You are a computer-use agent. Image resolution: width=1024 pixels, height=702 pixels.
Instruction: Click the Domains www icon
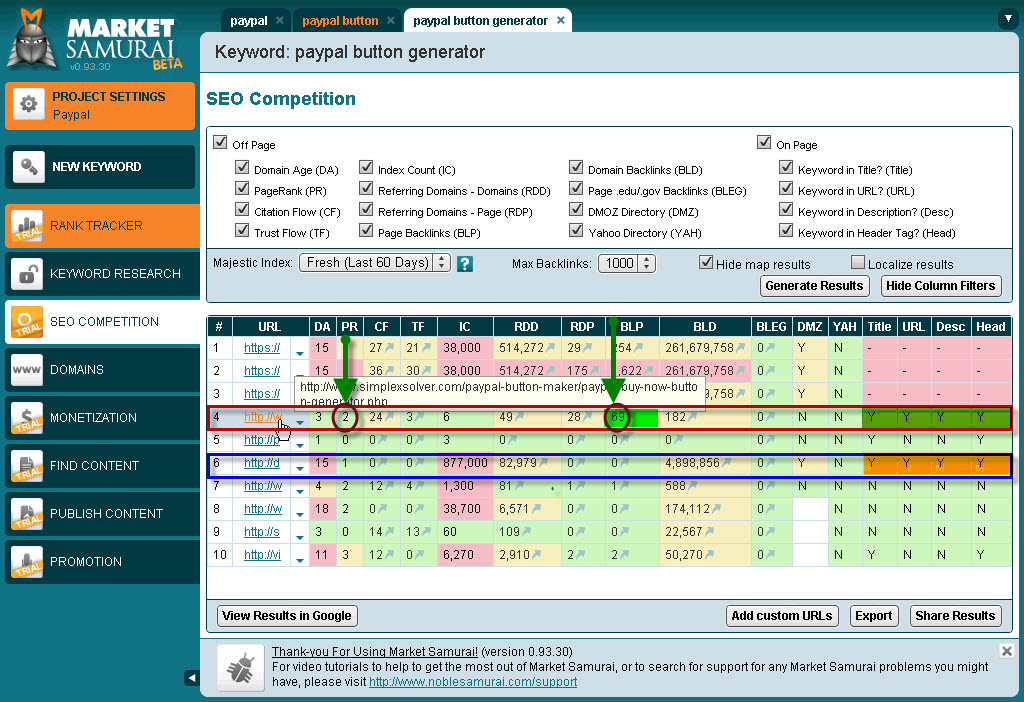[x=27, y=370]
